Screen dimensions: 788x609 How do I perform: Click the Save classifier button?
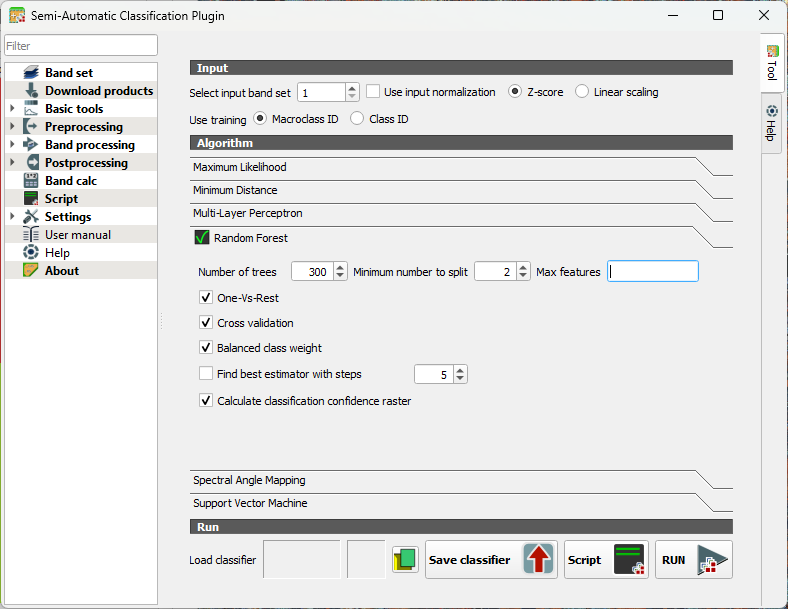point(491,560)
